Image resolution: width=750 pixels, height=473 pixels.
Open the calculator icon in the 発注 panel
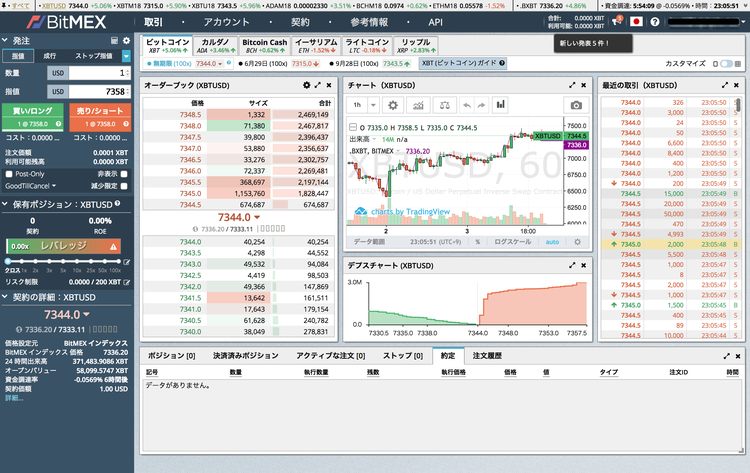click(x=114, y=41)
